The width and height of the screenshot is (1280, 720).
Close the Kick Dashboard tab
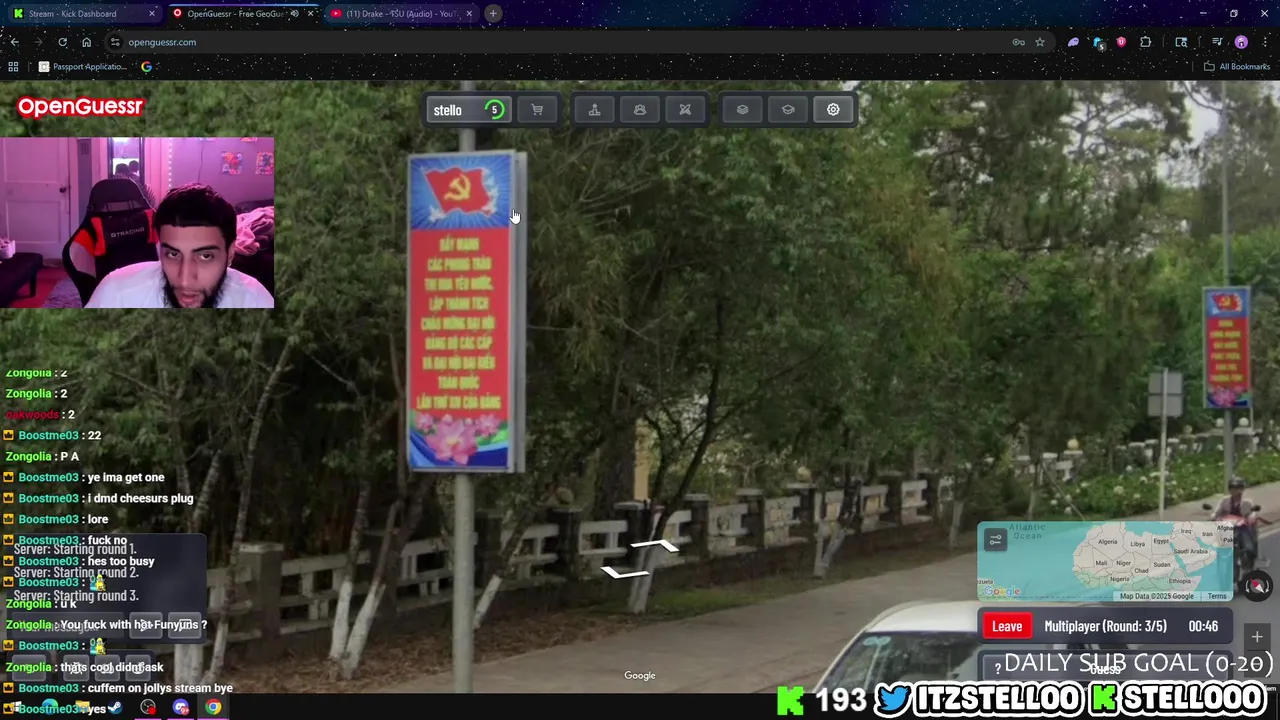152,14
